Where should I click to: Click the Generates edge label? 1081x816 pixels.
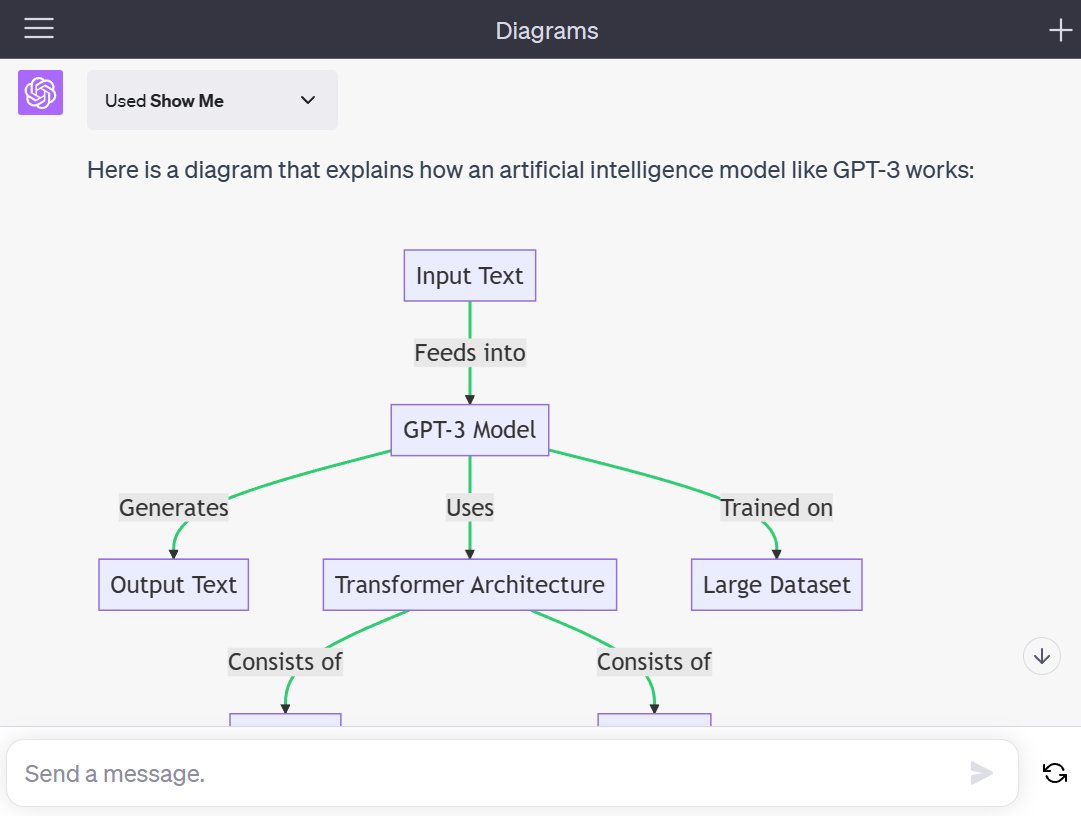(173, 508)
